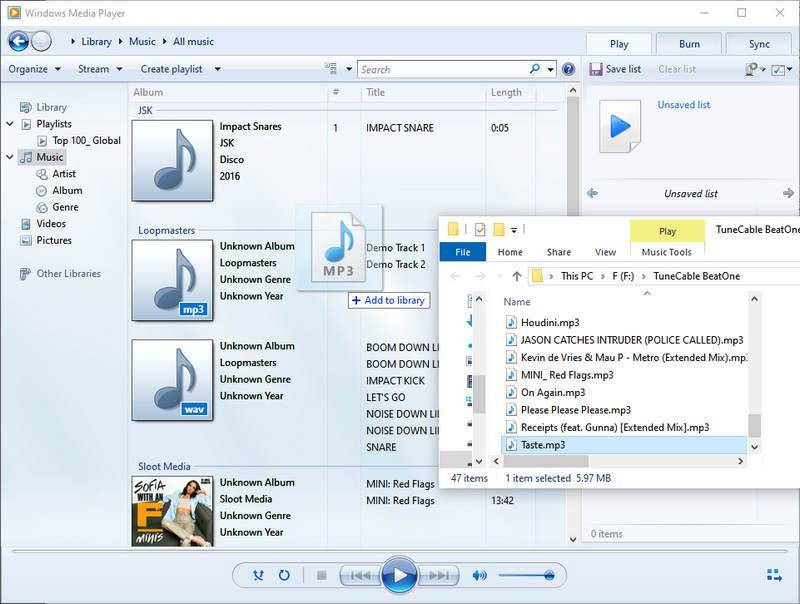The image size is (800, 604).
Task: Mute the speaker volume
Action: coord(479,575)
